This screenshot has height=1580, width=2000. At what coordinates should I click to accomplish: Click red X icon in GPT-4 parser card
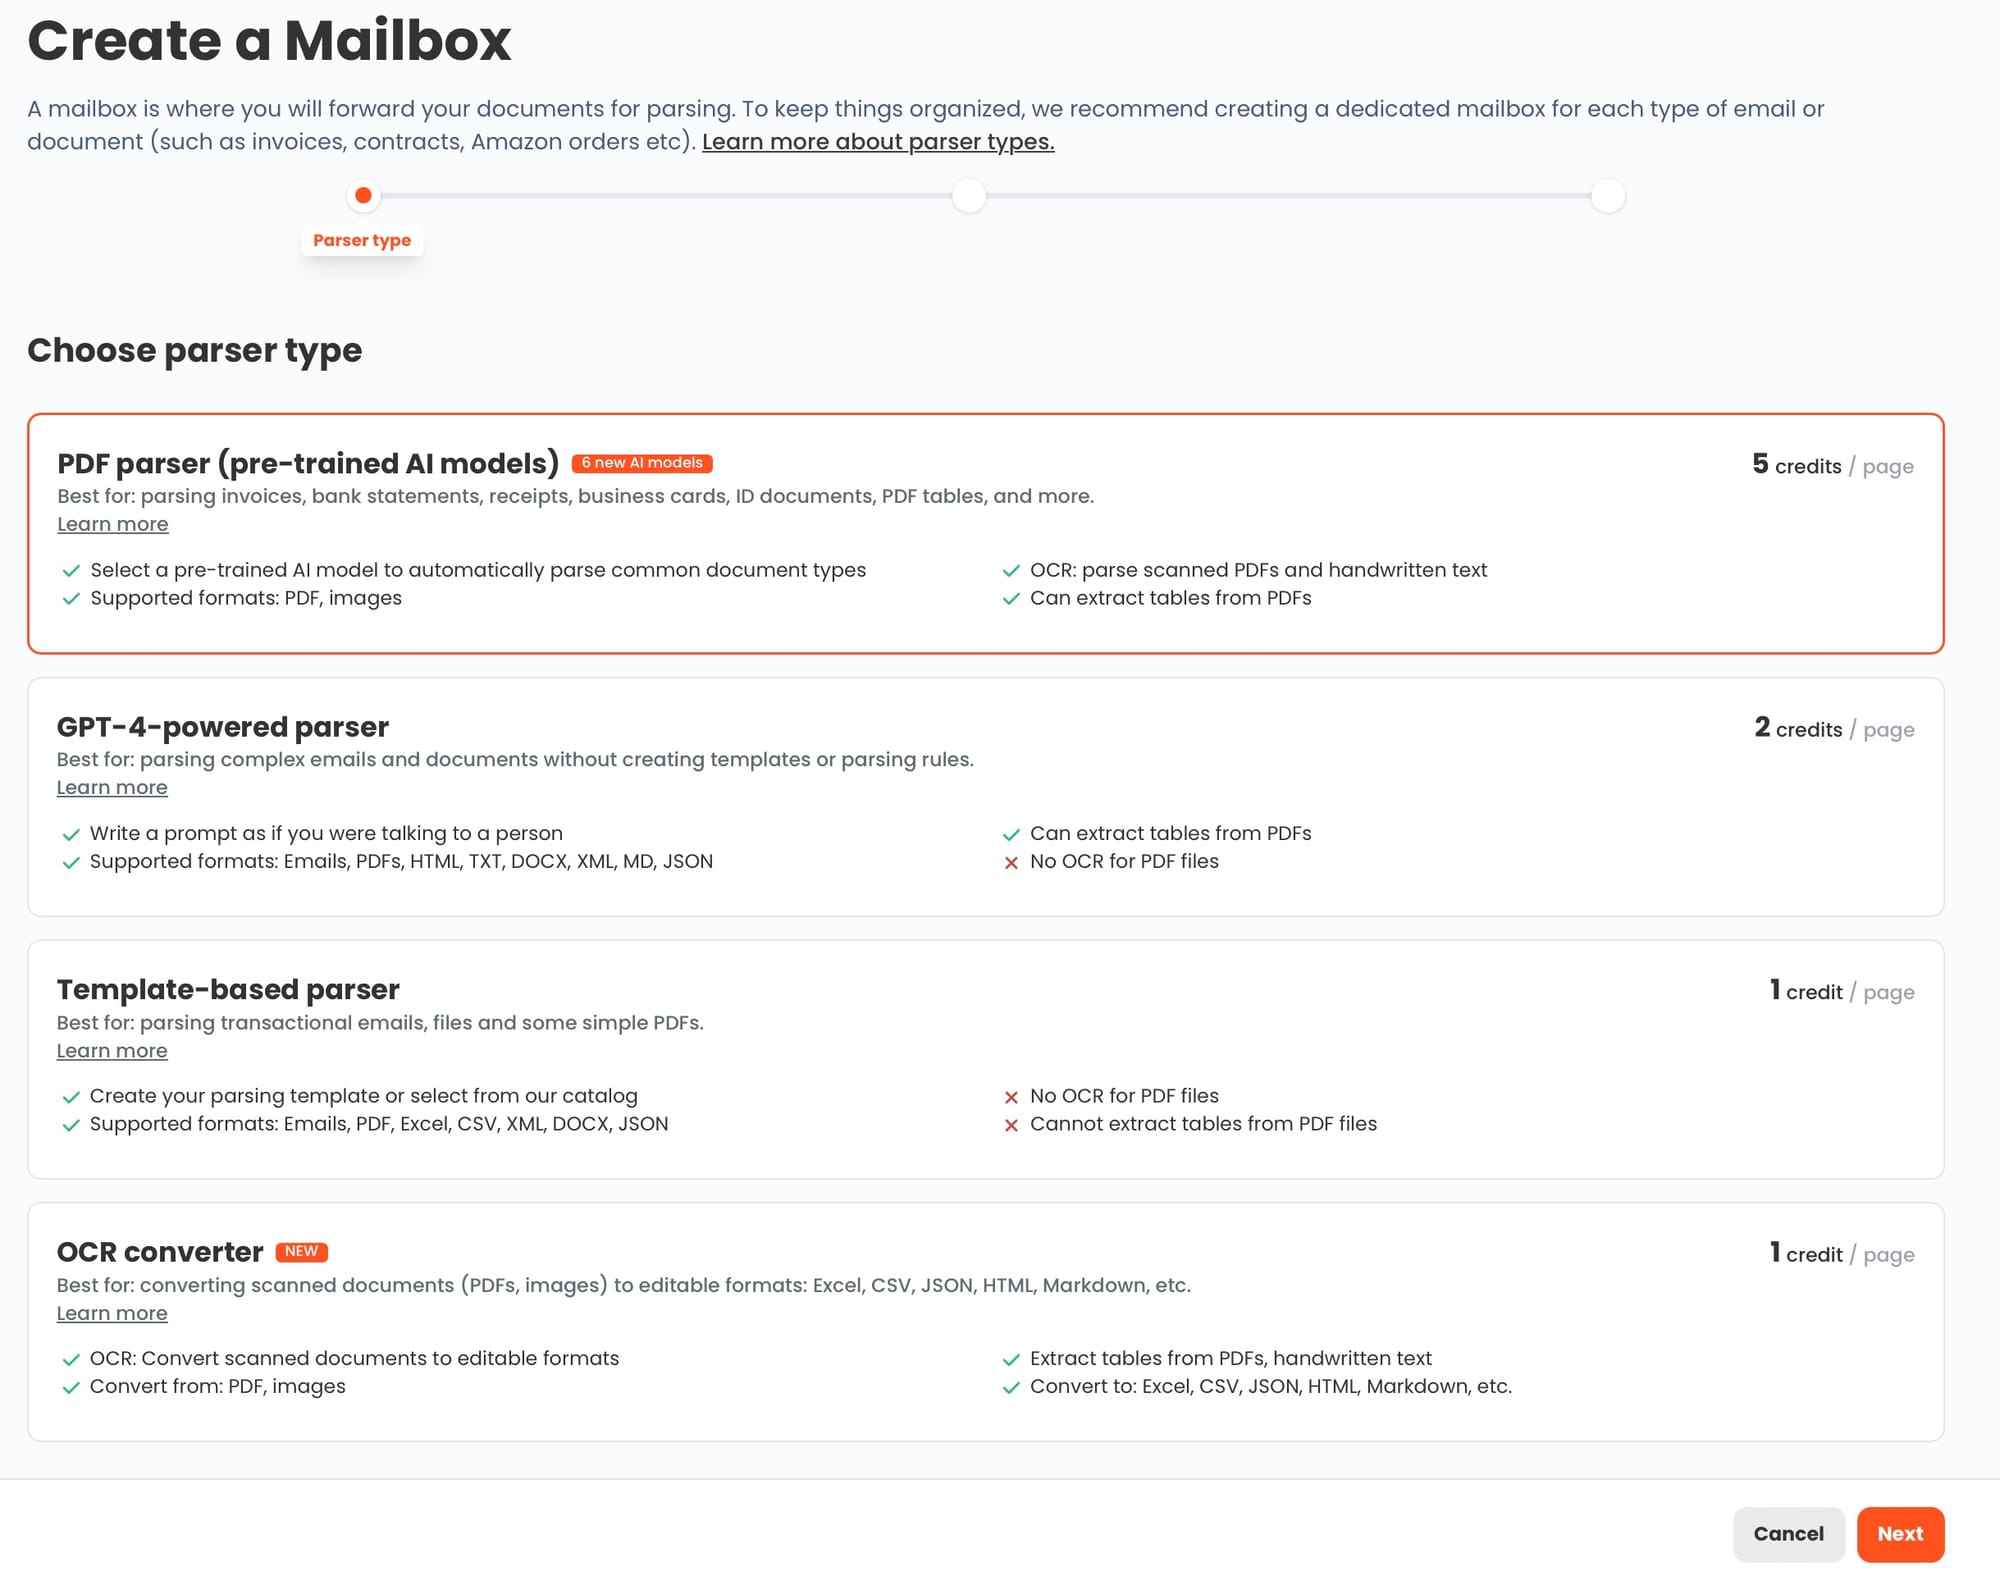1011,862
